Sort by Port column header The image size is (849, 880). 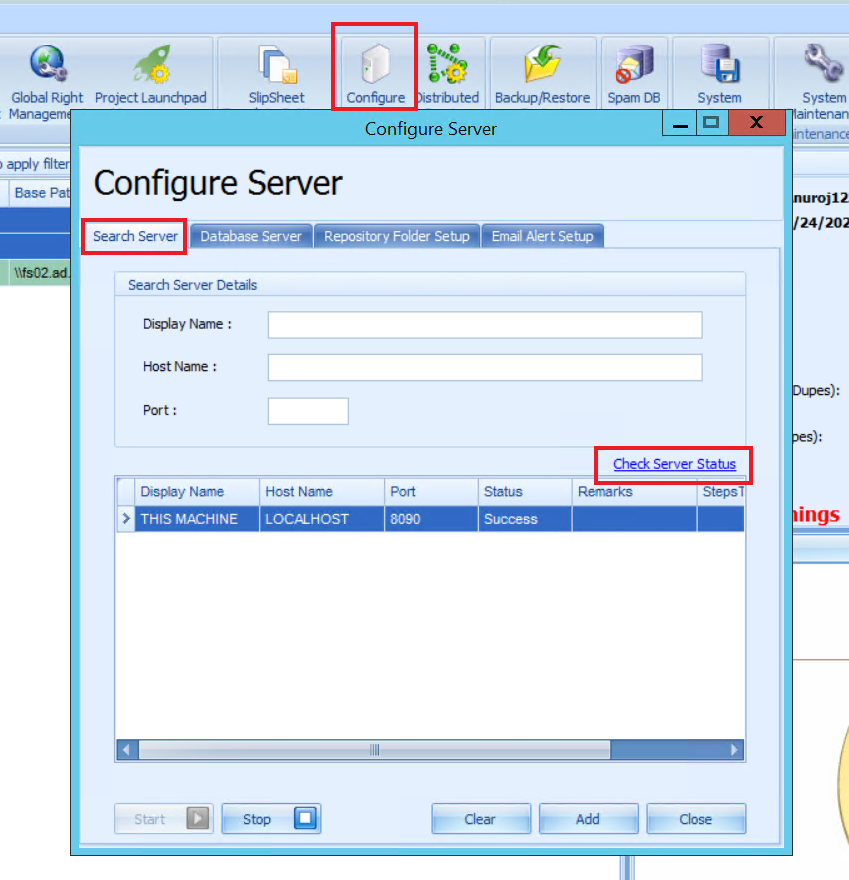pos(432,492)
